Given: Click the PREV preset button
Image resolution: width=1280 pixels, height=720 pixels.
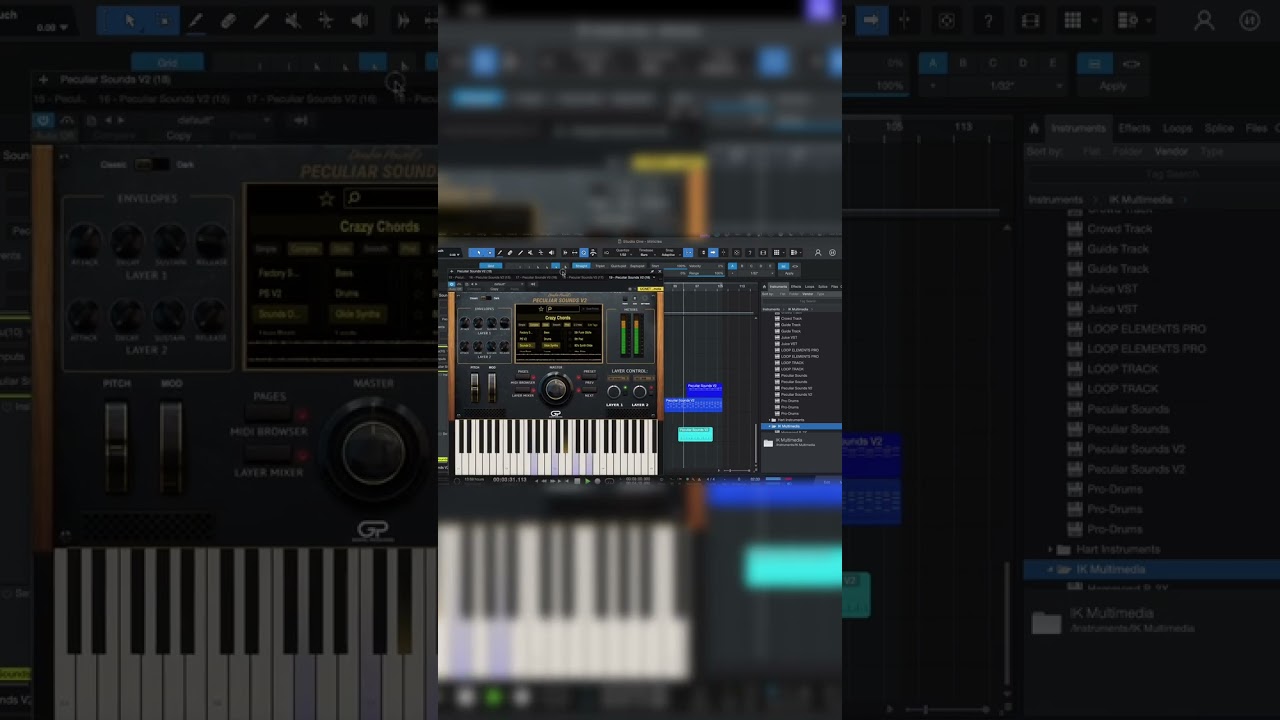Looking at the screenshot, I should pos(589,377).
